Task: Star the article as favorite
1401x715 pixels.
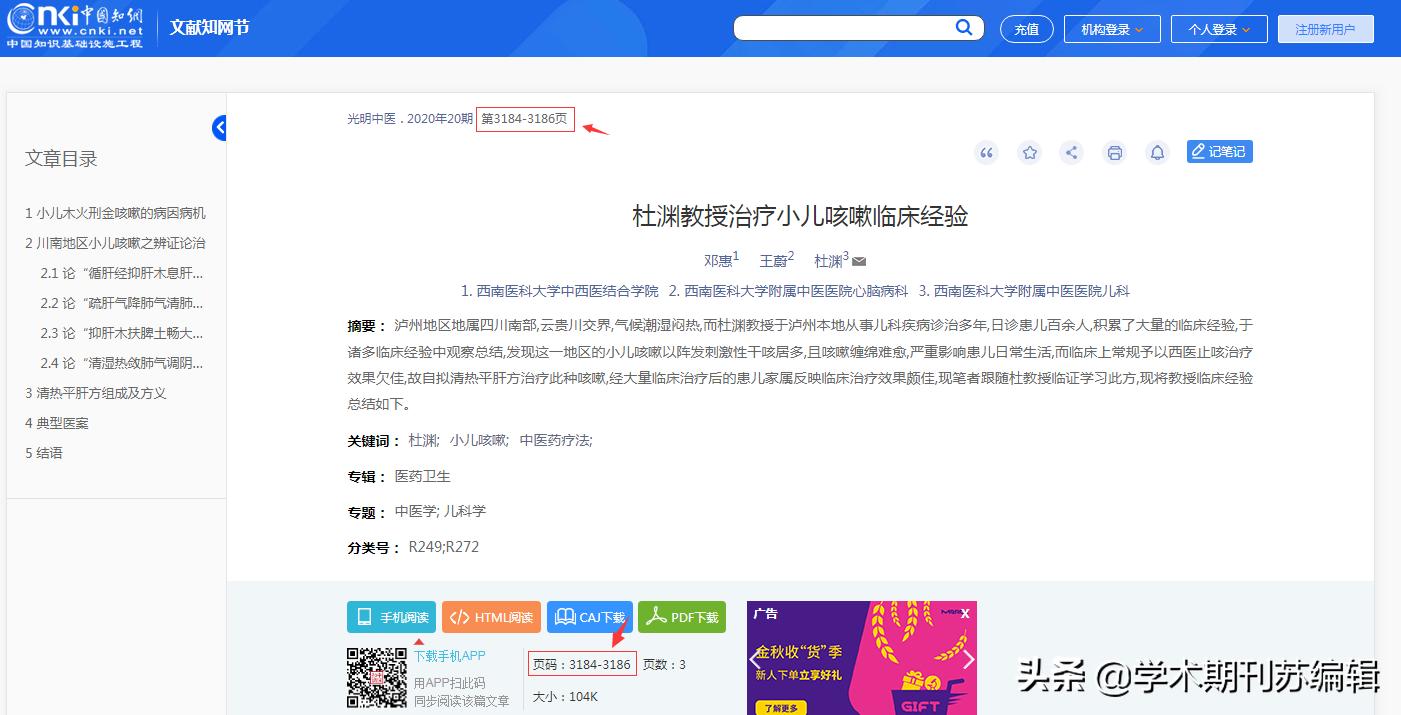Action: tap(1029, 152)
